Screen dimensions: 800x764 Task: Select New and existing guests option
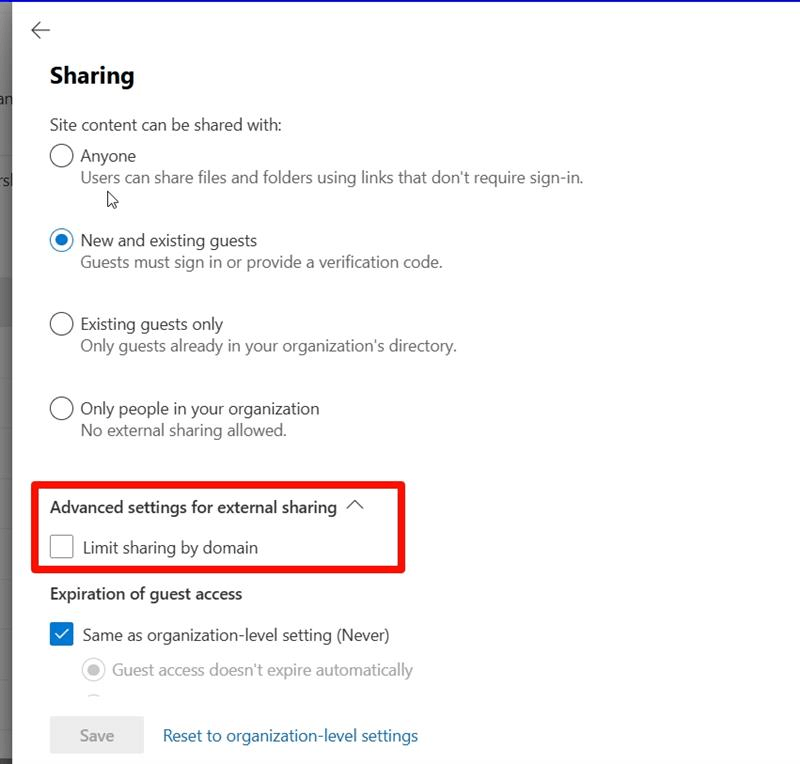click(61, 240)
